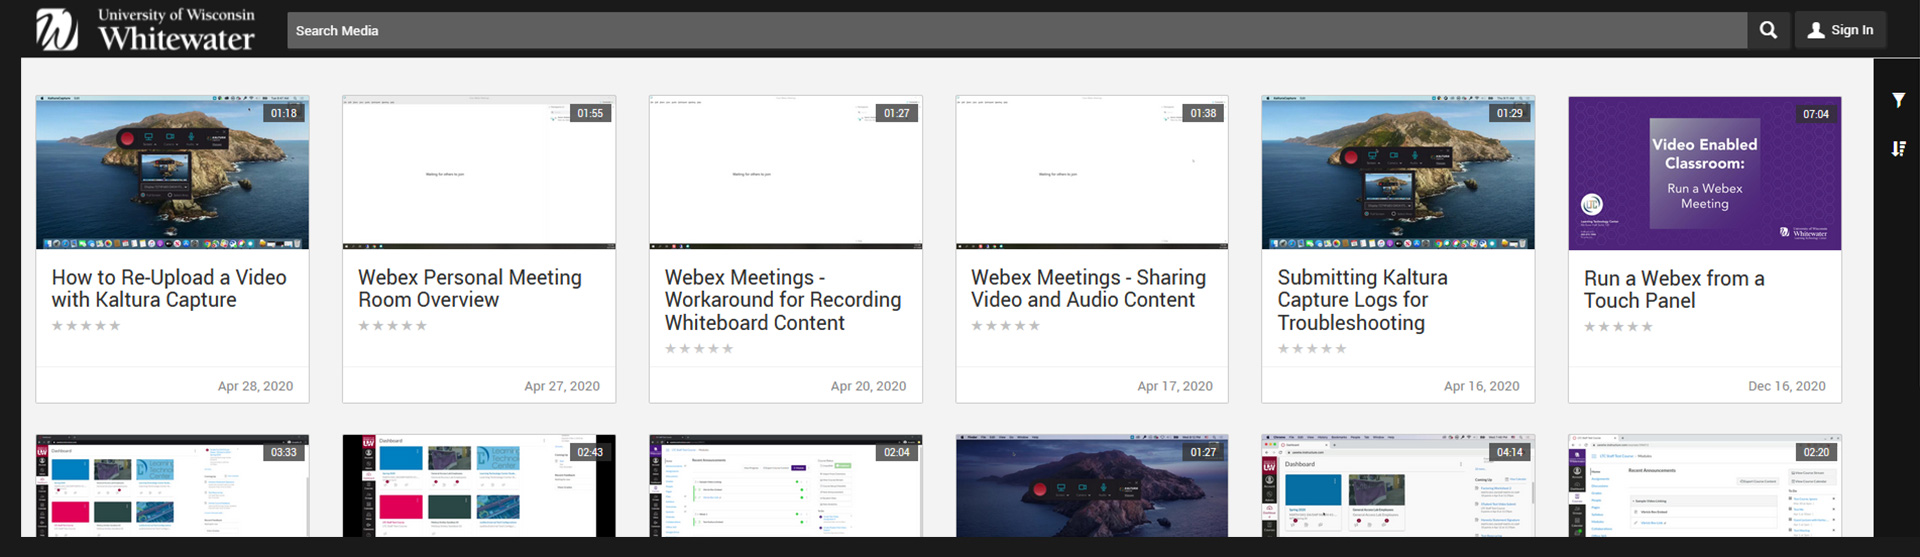This screenshot has width=1920, height=557.
Task: Click the Dec 16, 2020 date text
Action: click(x=1786, y=386)
